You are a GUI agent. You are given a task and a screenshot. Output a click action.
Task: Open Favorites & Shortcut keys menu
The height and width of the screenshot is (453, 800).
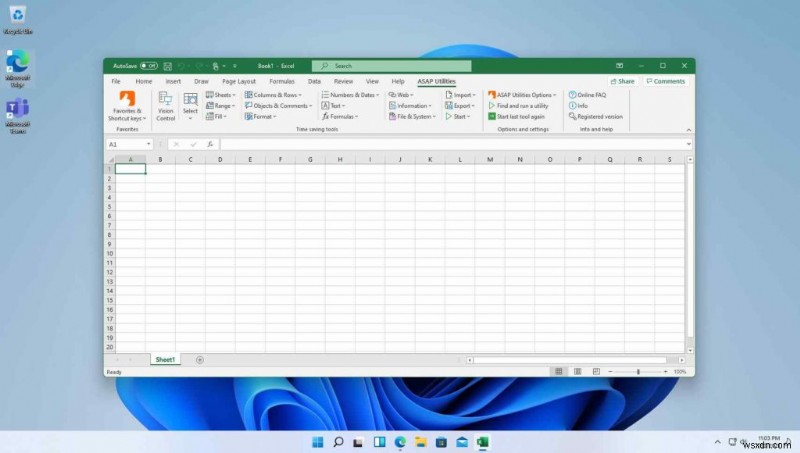(x=127, y=106)
